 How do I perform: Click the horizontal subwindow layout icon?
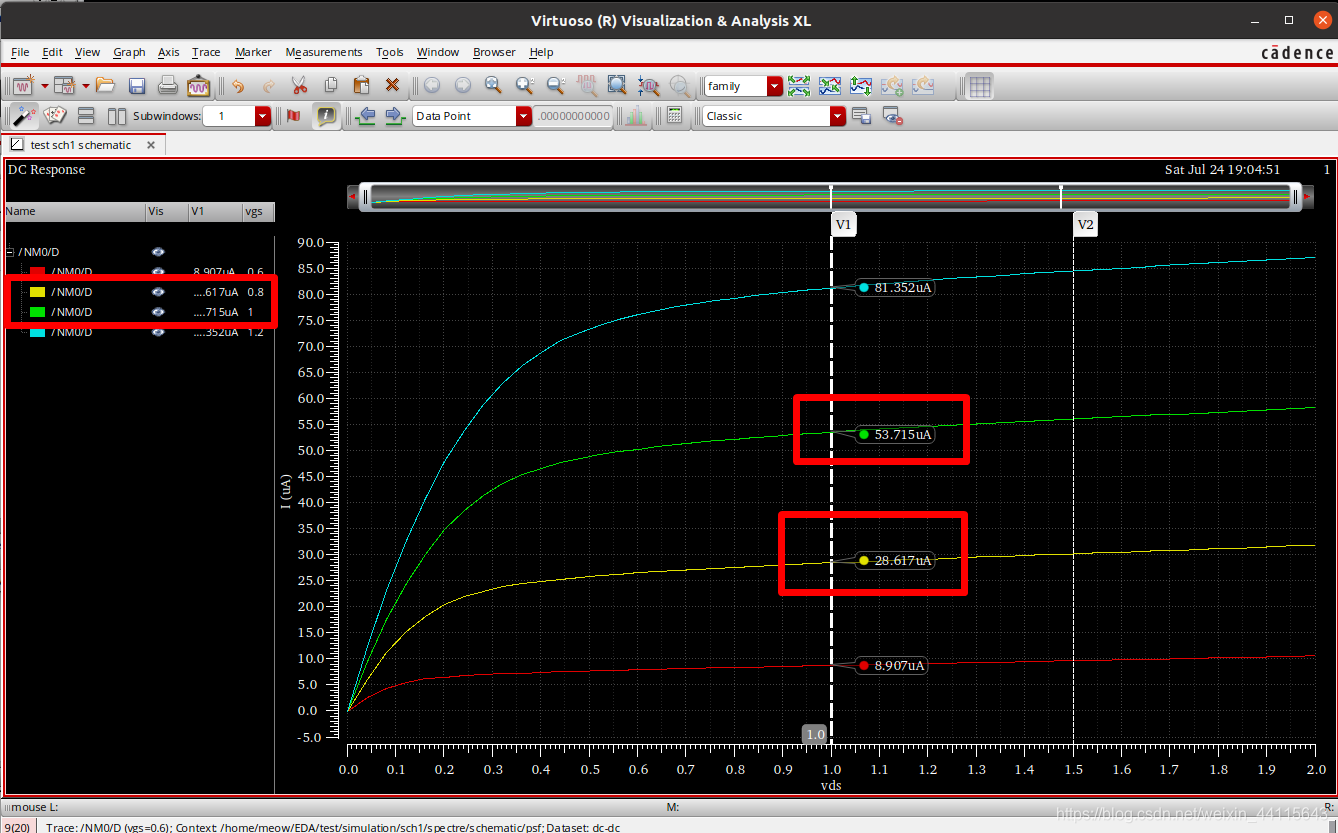tap(86, 116)
